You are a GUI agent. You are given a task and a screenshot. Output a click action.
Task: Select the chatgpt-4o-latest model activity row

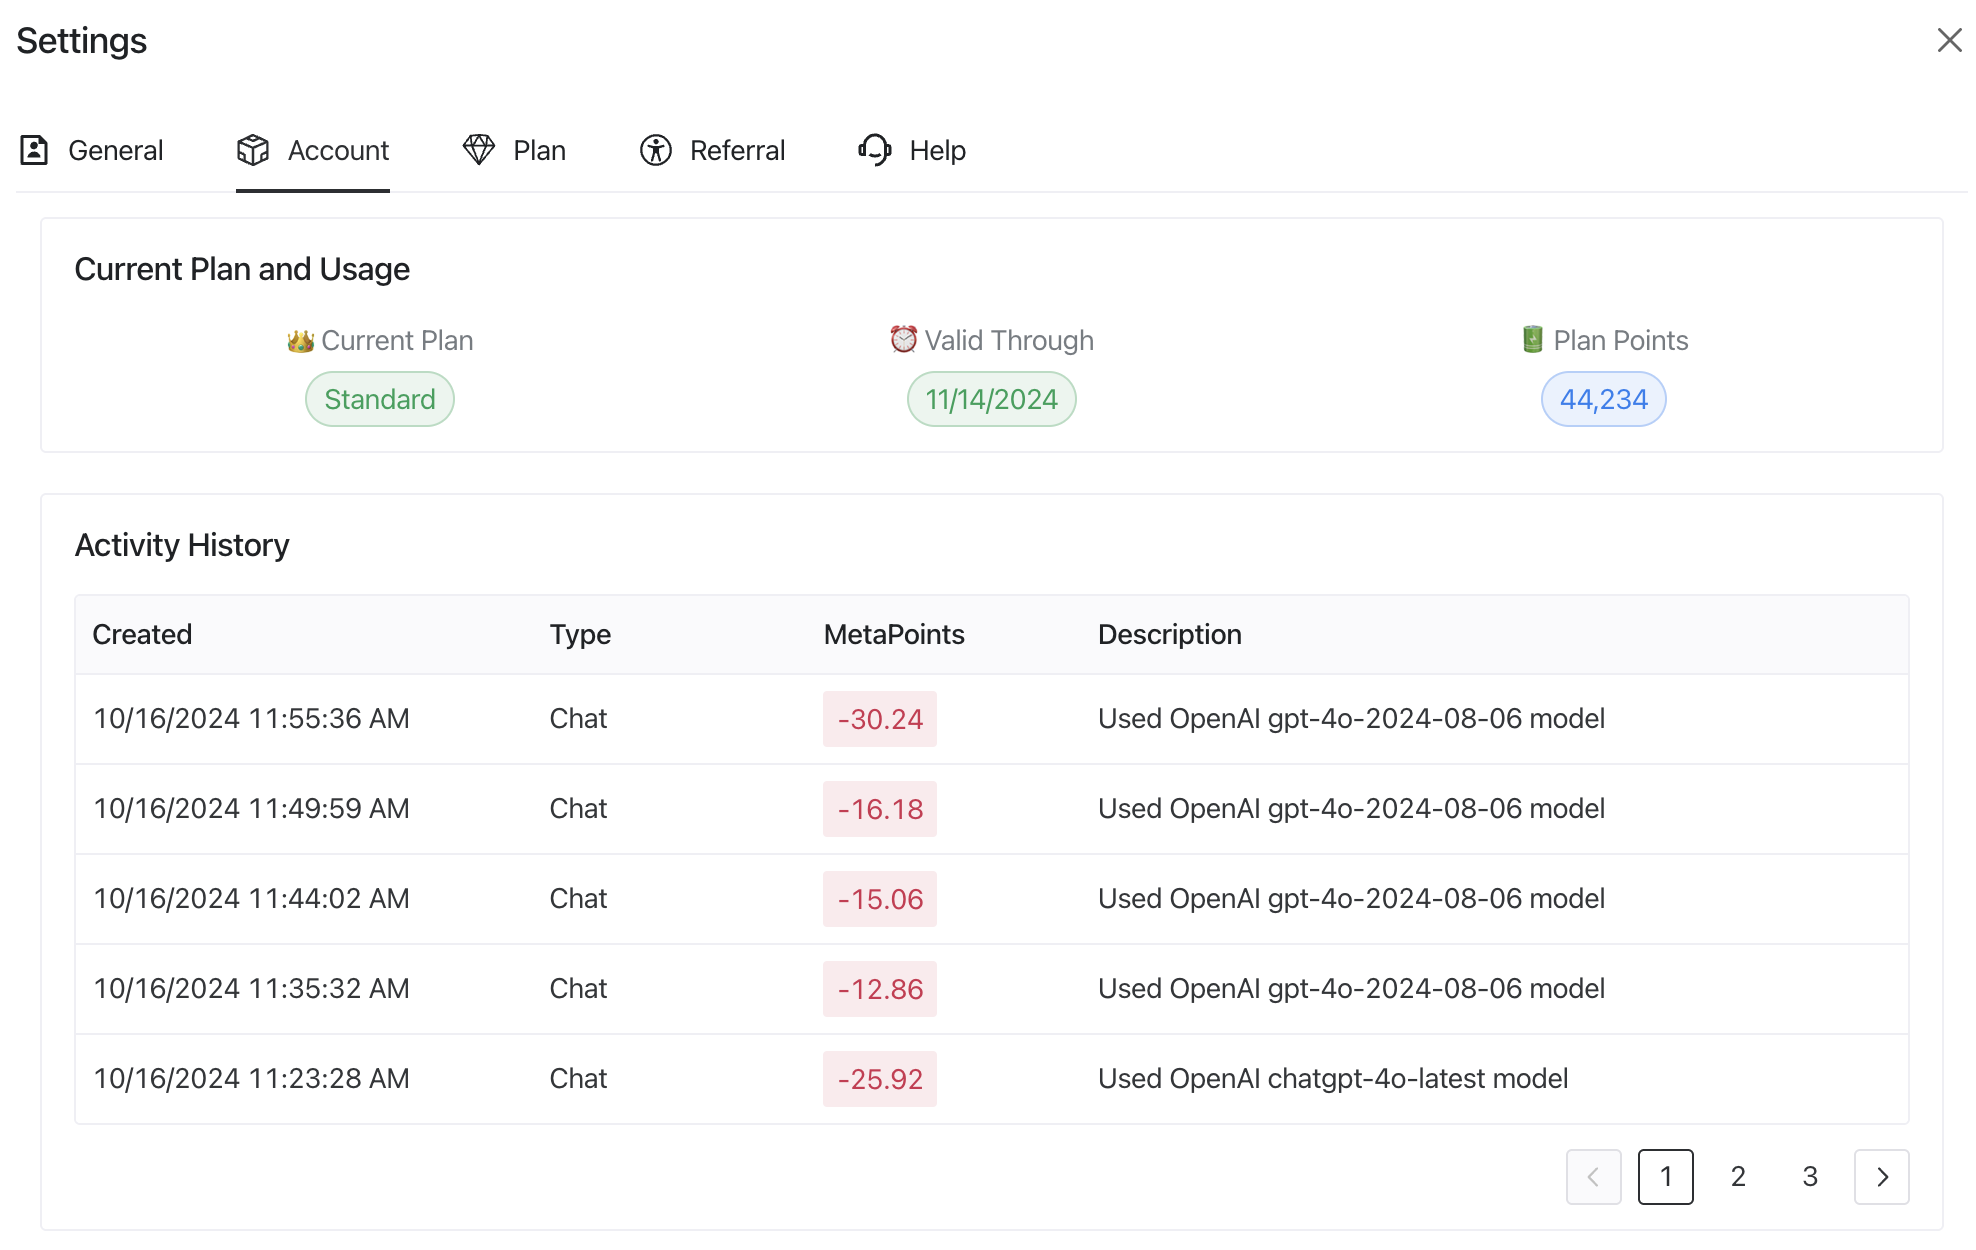[1332, 1079]
